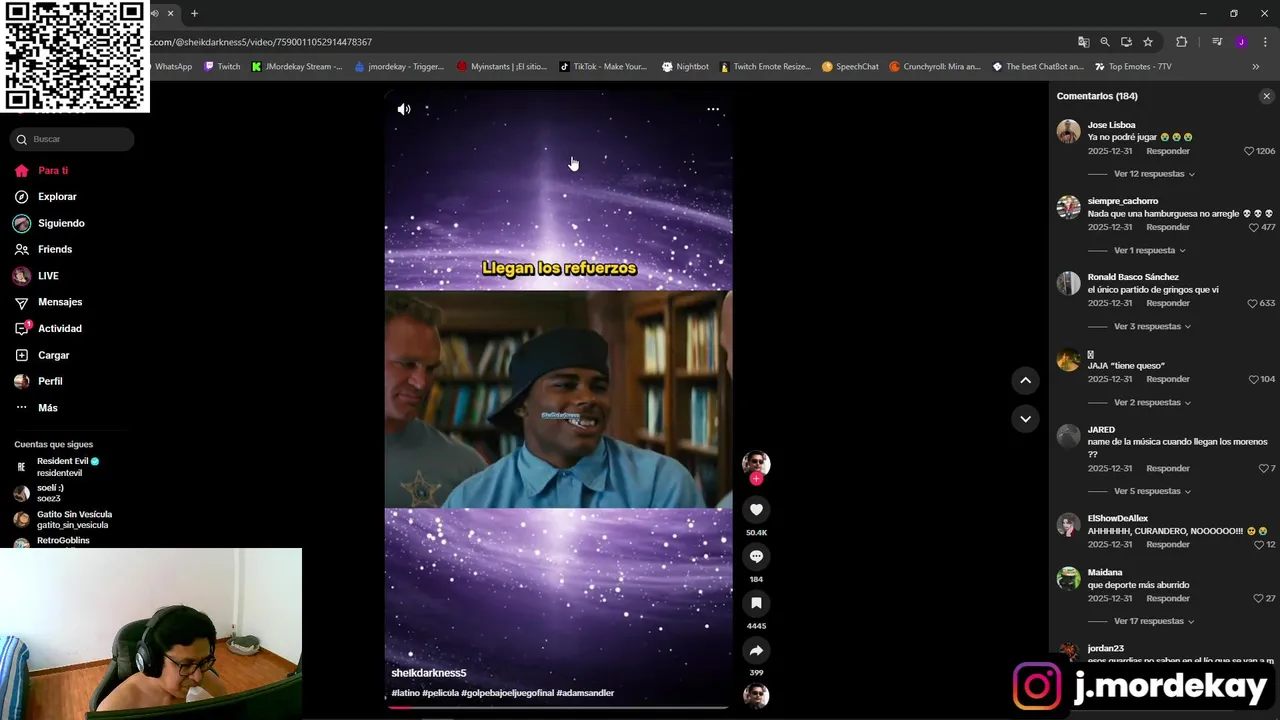Like ElShowDeAllex's comment
Image resolution: width=1280 pixels, height=720 pixels.
coord(1259,544)
